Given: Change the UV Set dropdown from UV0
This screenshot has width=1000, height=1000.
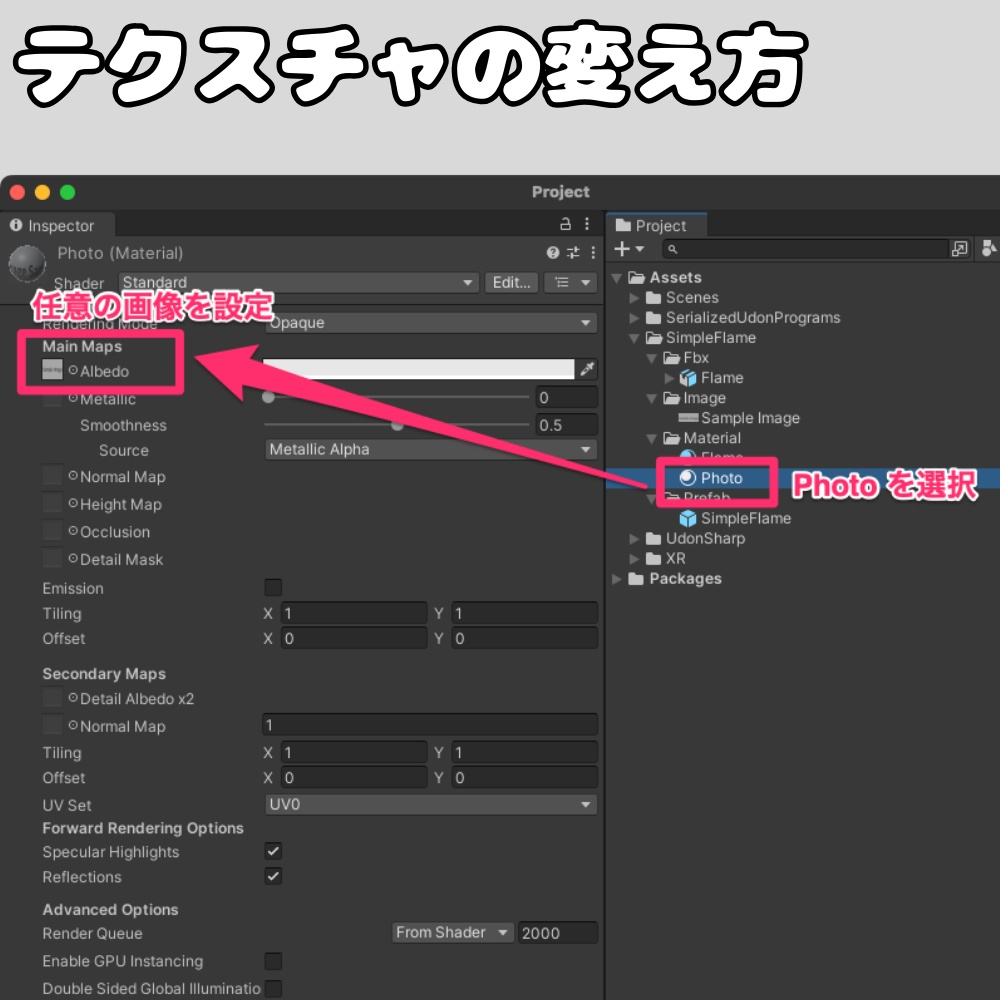Looking at the screenshot, I should (x=430, y=804).
